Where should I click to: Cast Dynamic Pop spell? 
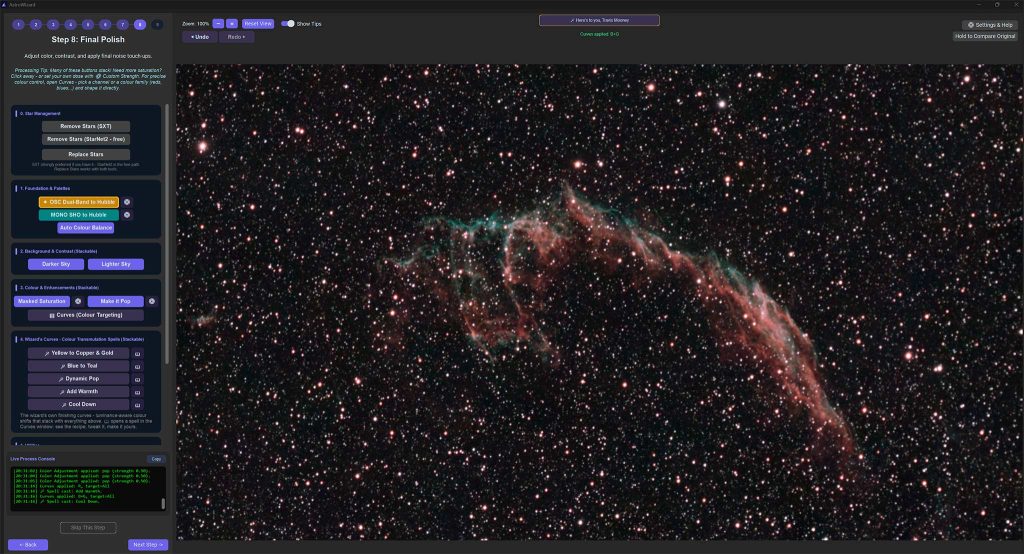78,379
